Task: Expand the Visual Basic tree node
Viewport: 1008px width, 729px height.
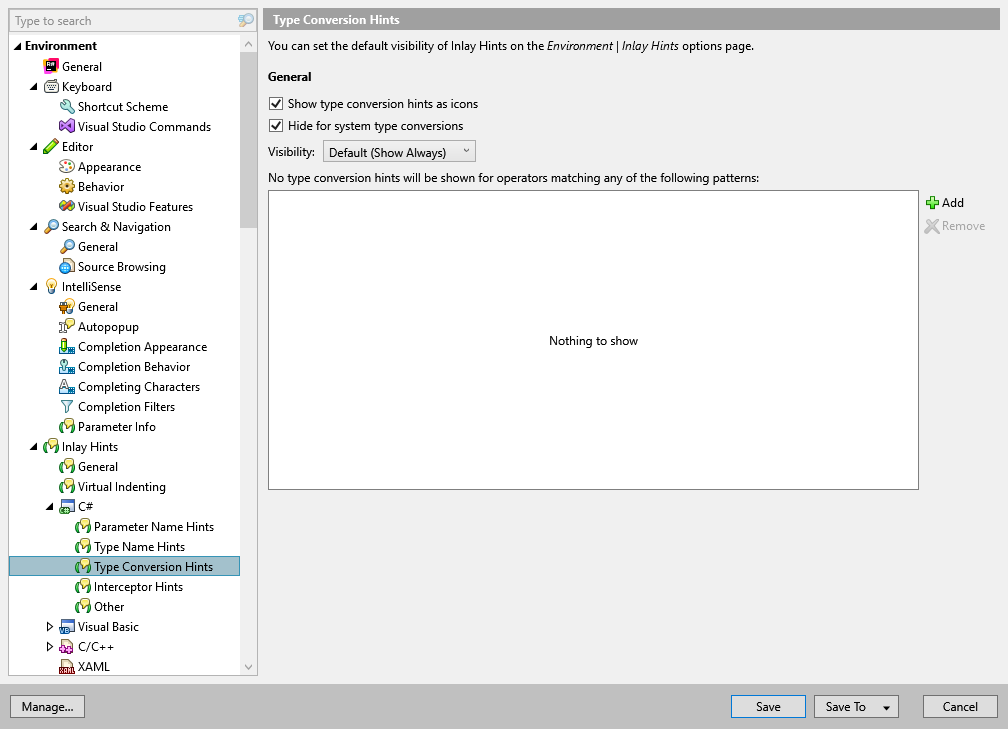Action: pyautogui.click(x=51, y=626)
